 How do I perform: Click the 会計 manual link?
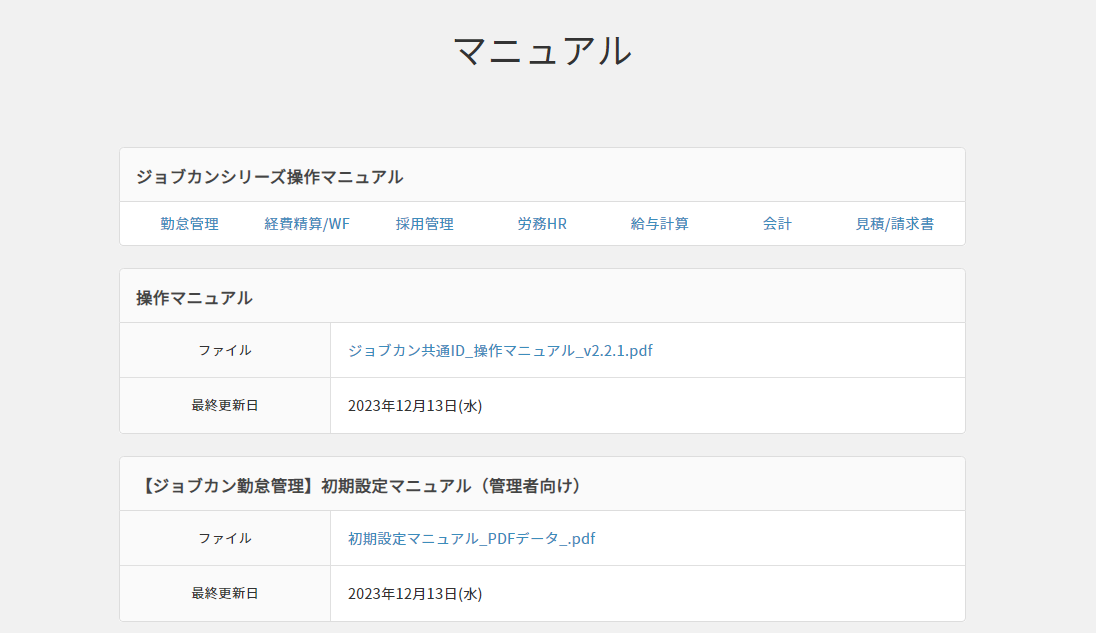(777, 224)
